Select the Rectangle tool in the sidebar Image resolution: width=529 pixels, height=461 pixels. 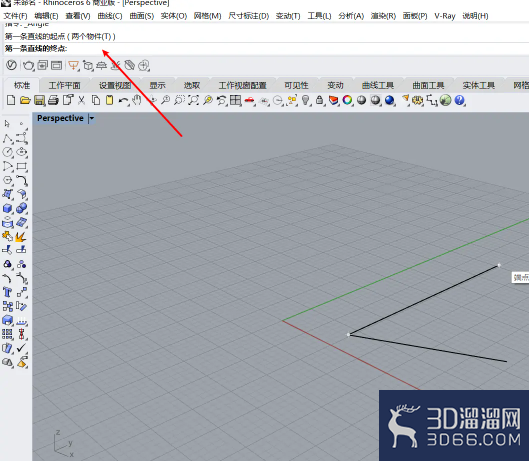(x=22, y=166)
